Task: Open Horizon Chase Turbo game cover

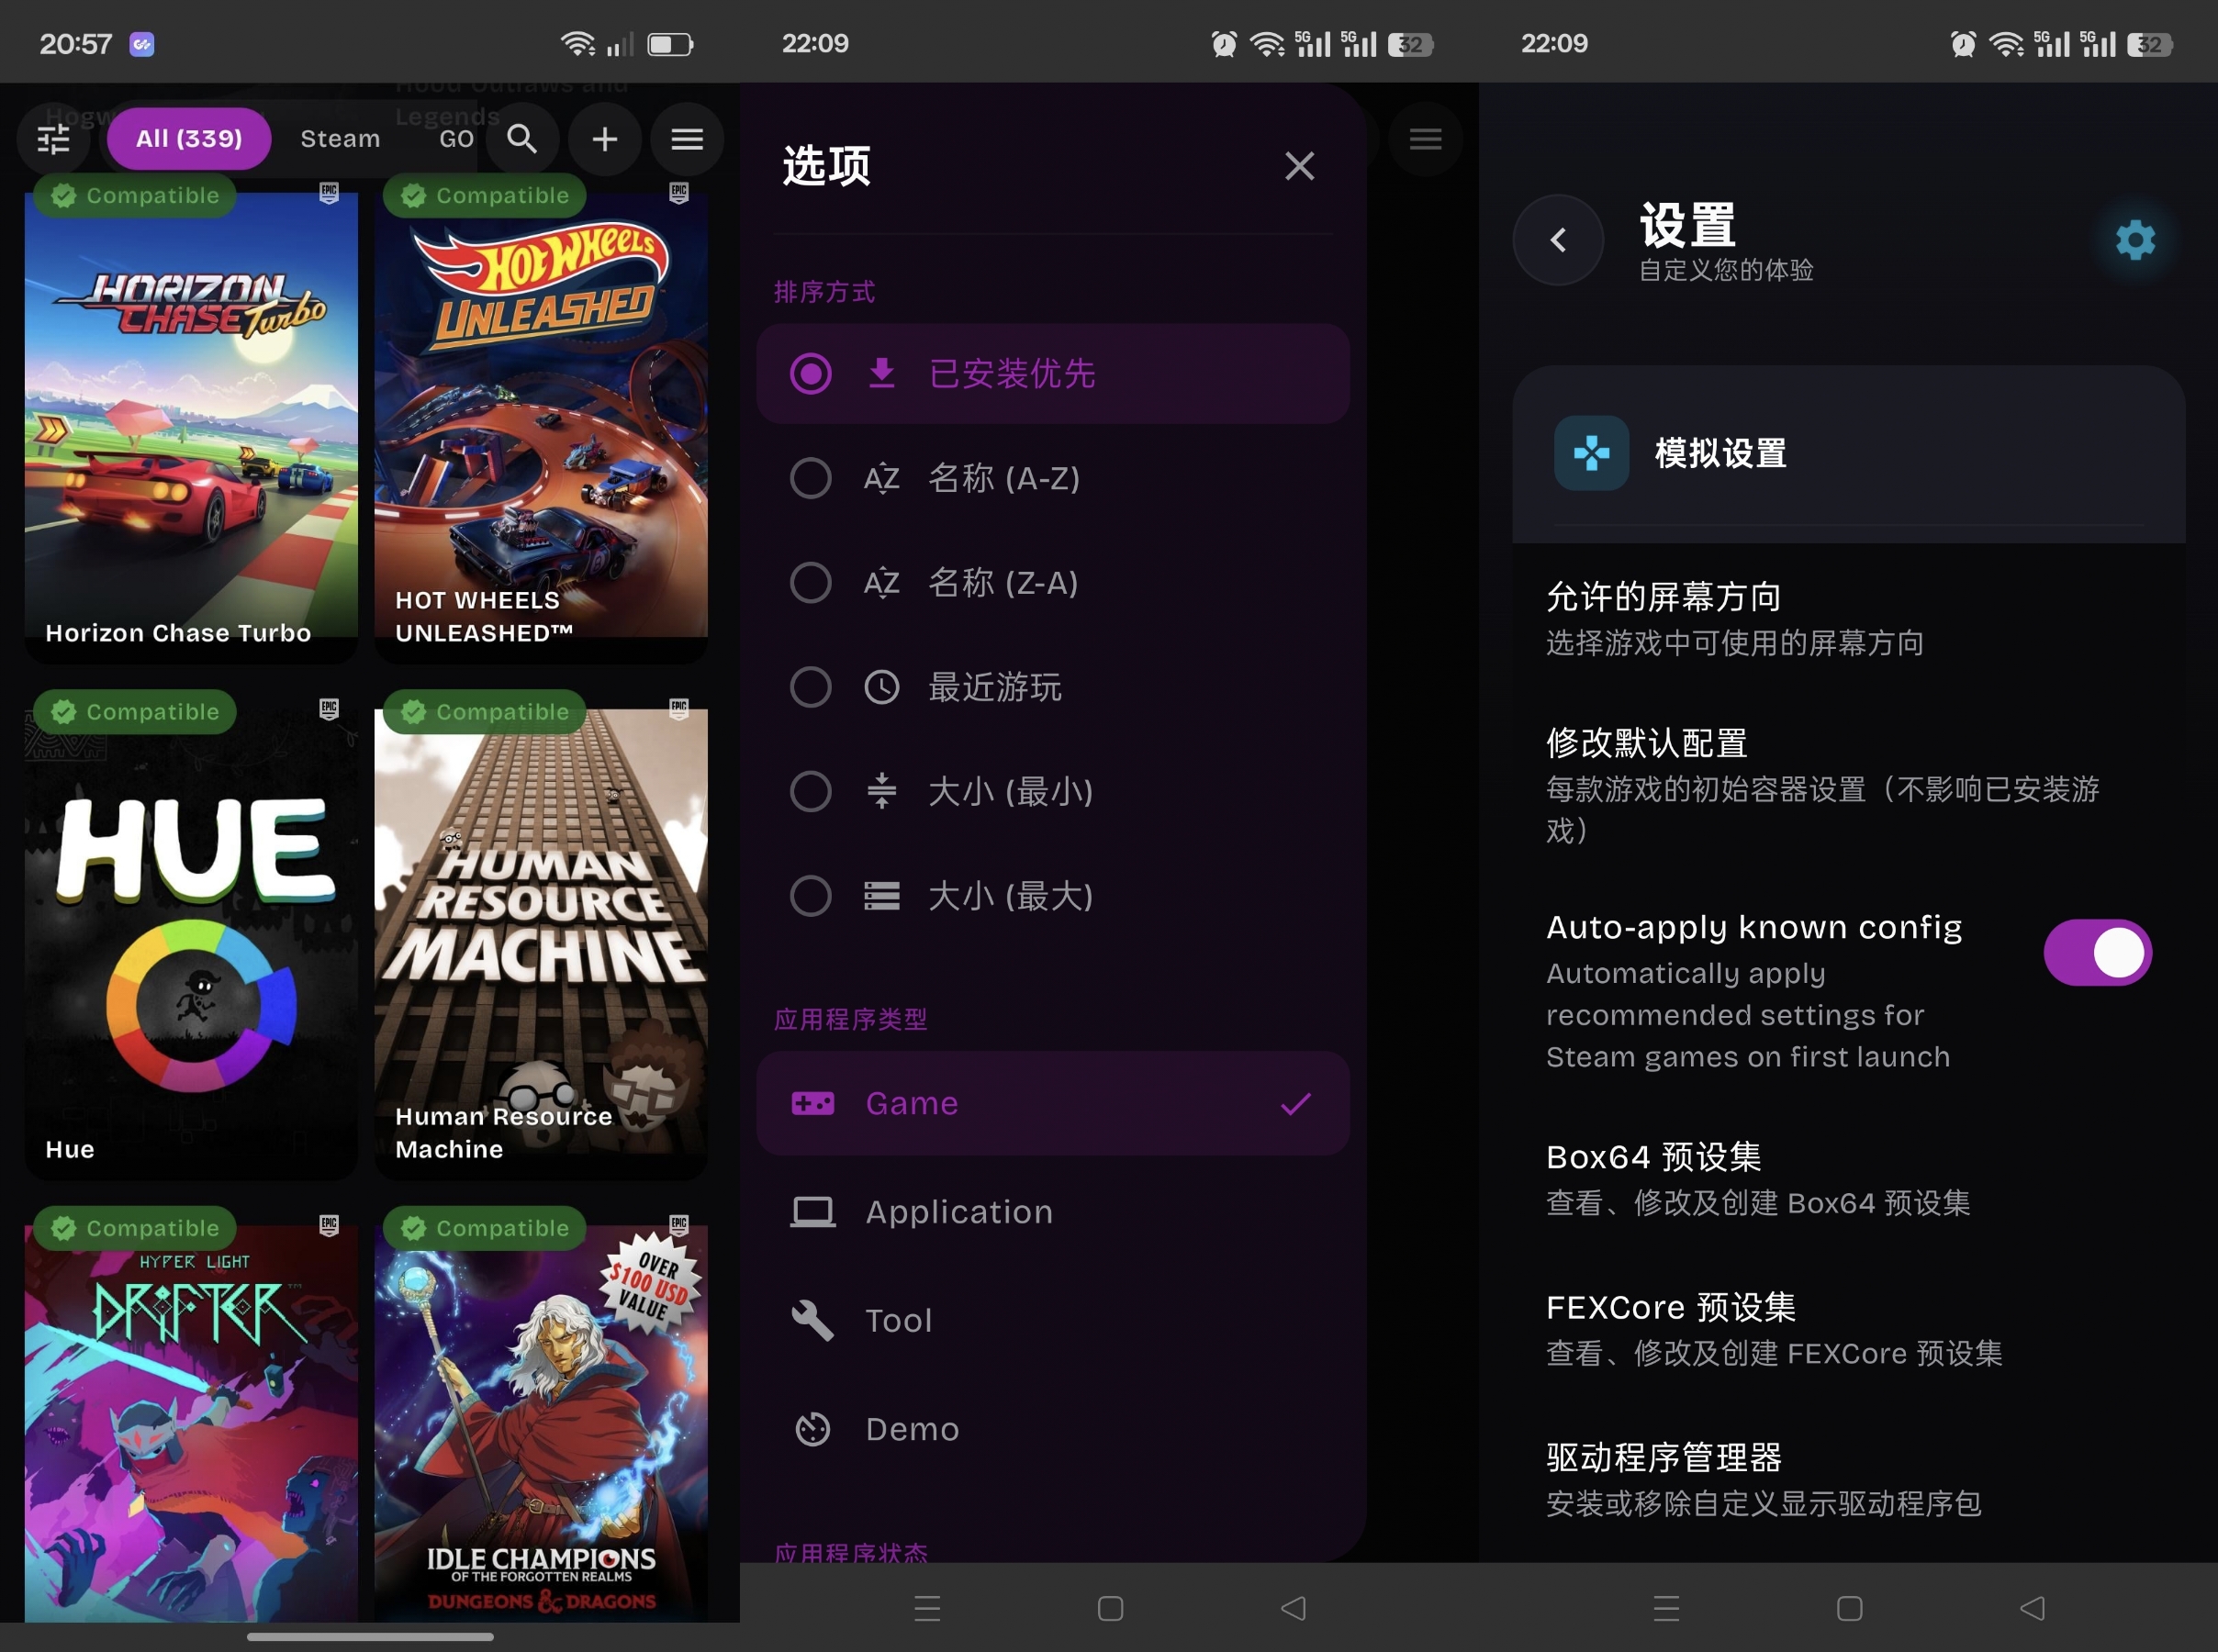Action: pos(191,420)
